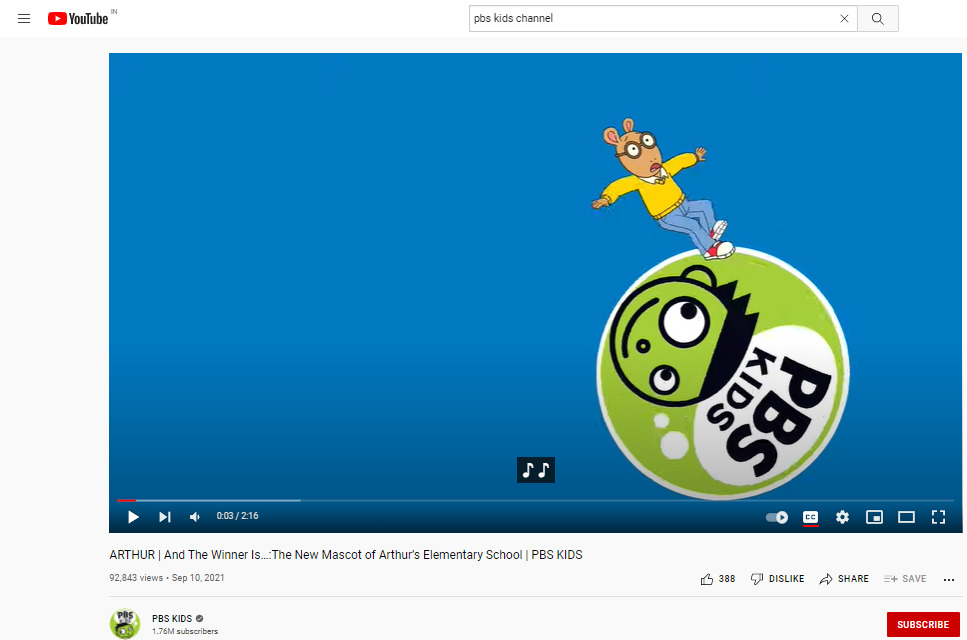Seek along the video progress bar
This screenshot has height=640, width=967.
(535, 500)
